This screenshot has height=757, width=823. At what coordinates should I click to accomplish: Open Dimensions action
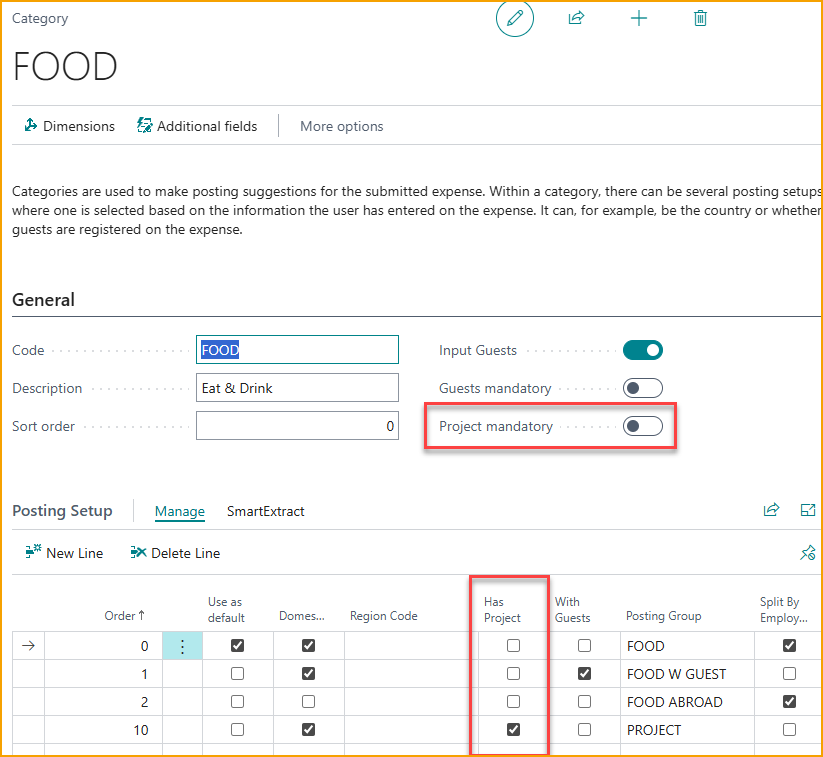tap(69, 126)
